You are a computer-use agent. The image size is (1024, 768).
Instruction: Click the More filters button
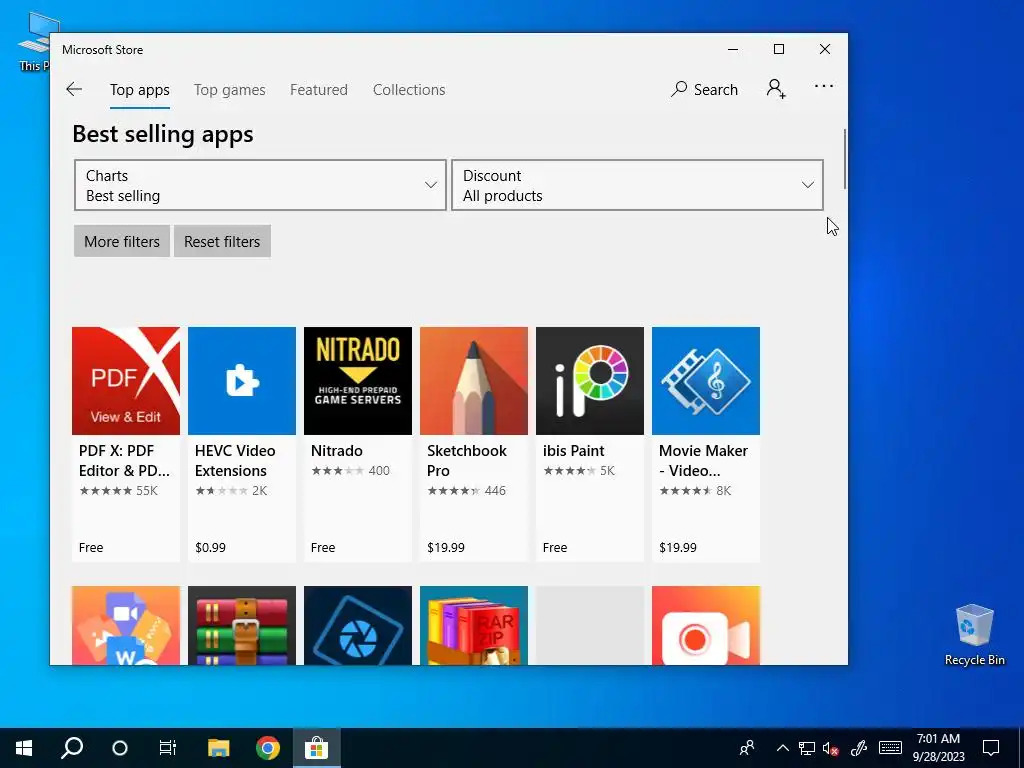[x=122, y=242]
